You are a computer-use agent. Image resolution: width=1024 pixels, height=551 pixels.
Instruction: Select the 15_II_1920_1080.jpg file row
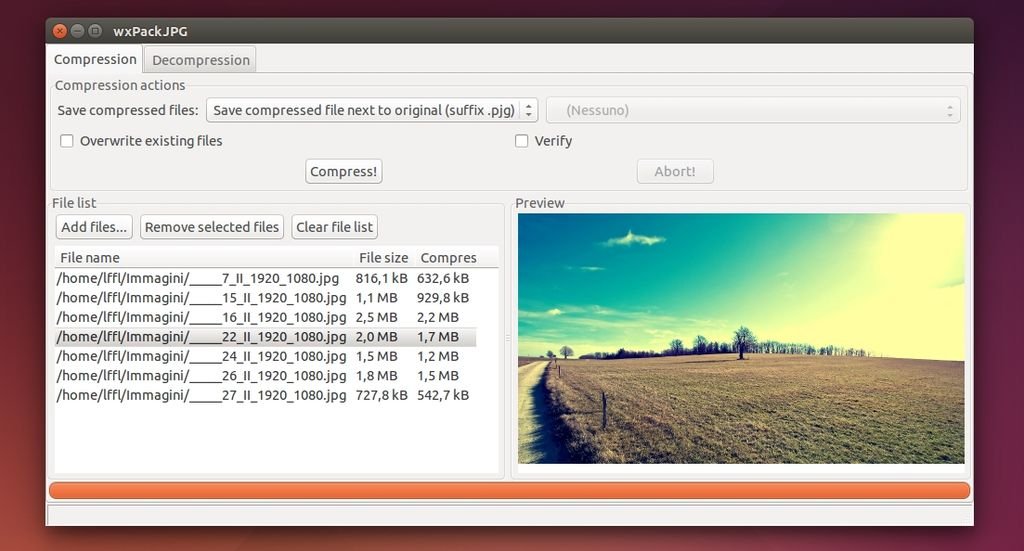265,298
